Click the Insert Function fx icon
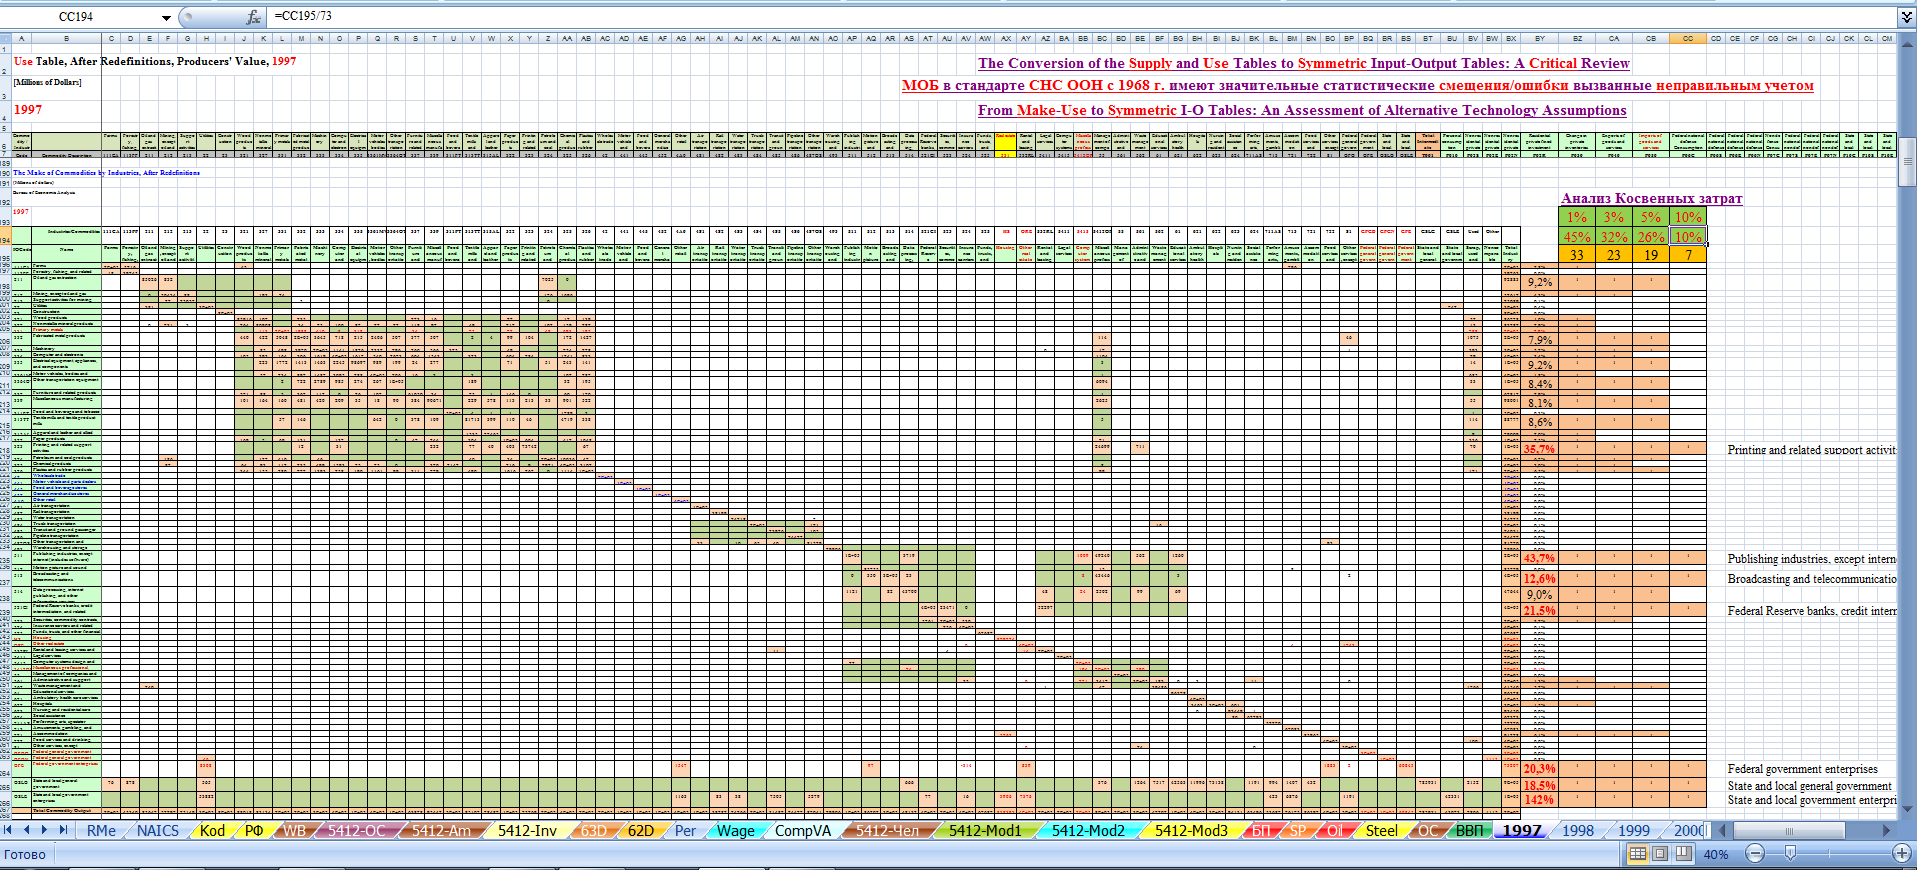 pyautogui.click(x=254, y=17)
